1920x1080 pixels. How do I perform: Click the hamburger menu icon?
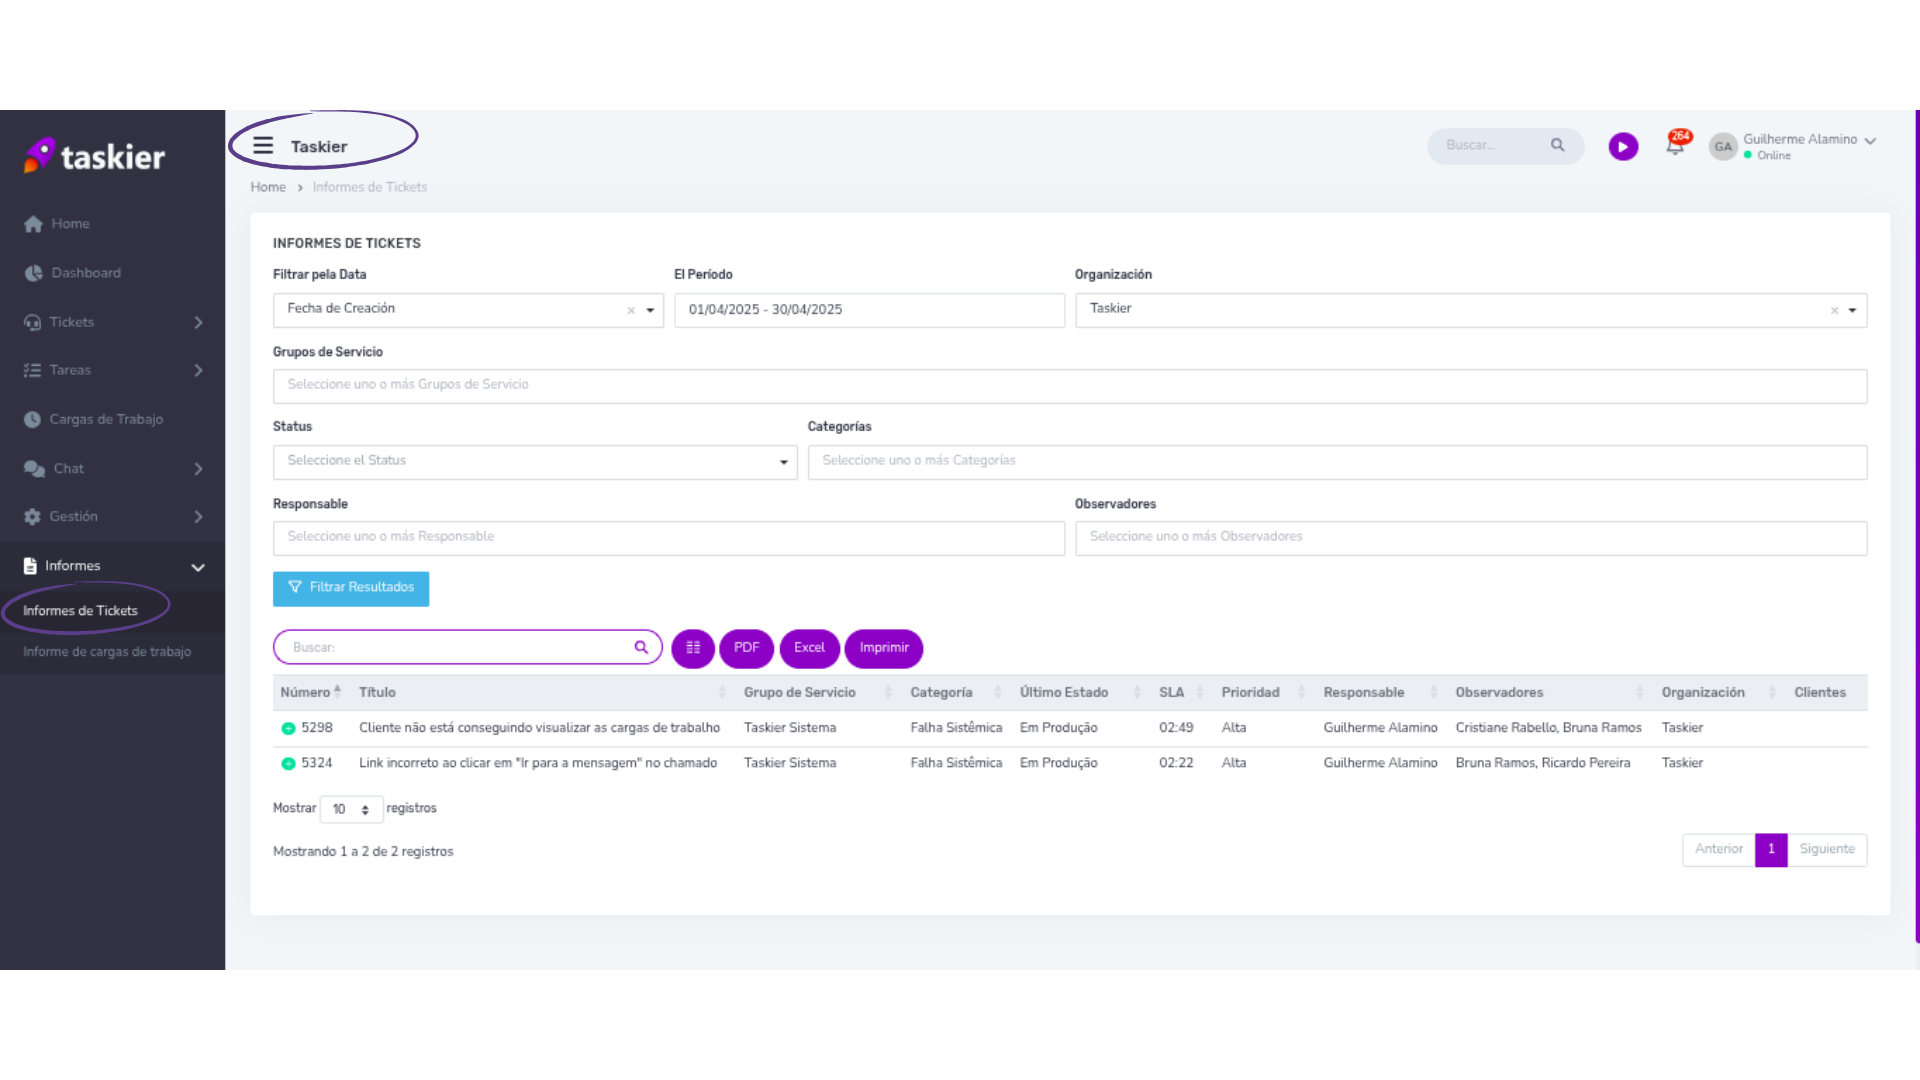(x=263, y=146)
